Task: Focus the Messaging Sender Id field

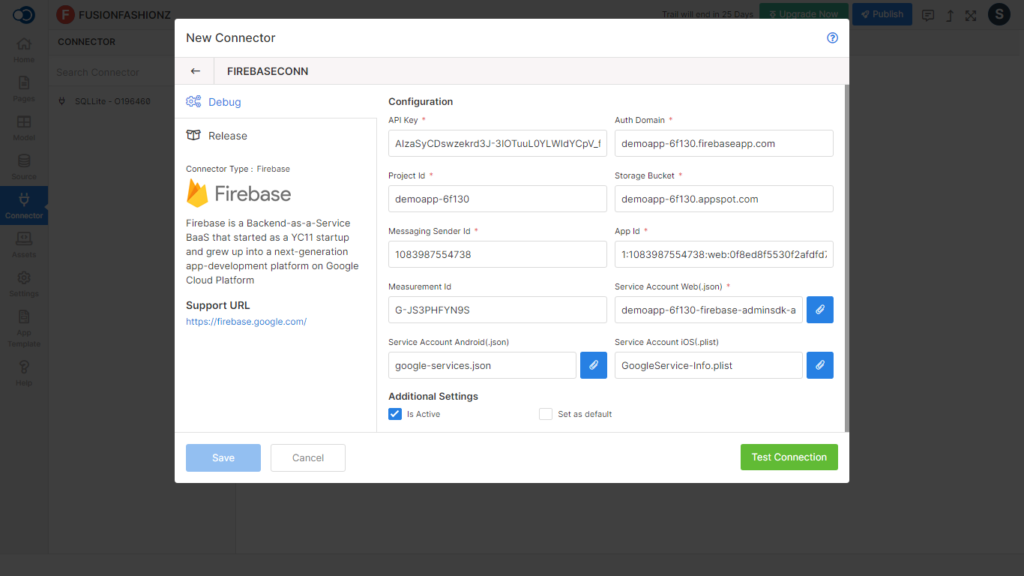Action: click(x=498, y=255)
